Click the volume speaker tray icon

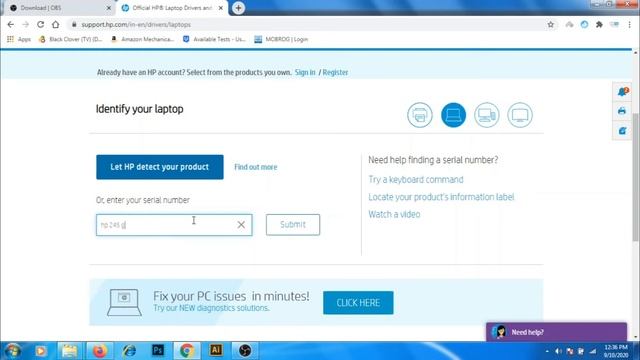click(558, 351)
